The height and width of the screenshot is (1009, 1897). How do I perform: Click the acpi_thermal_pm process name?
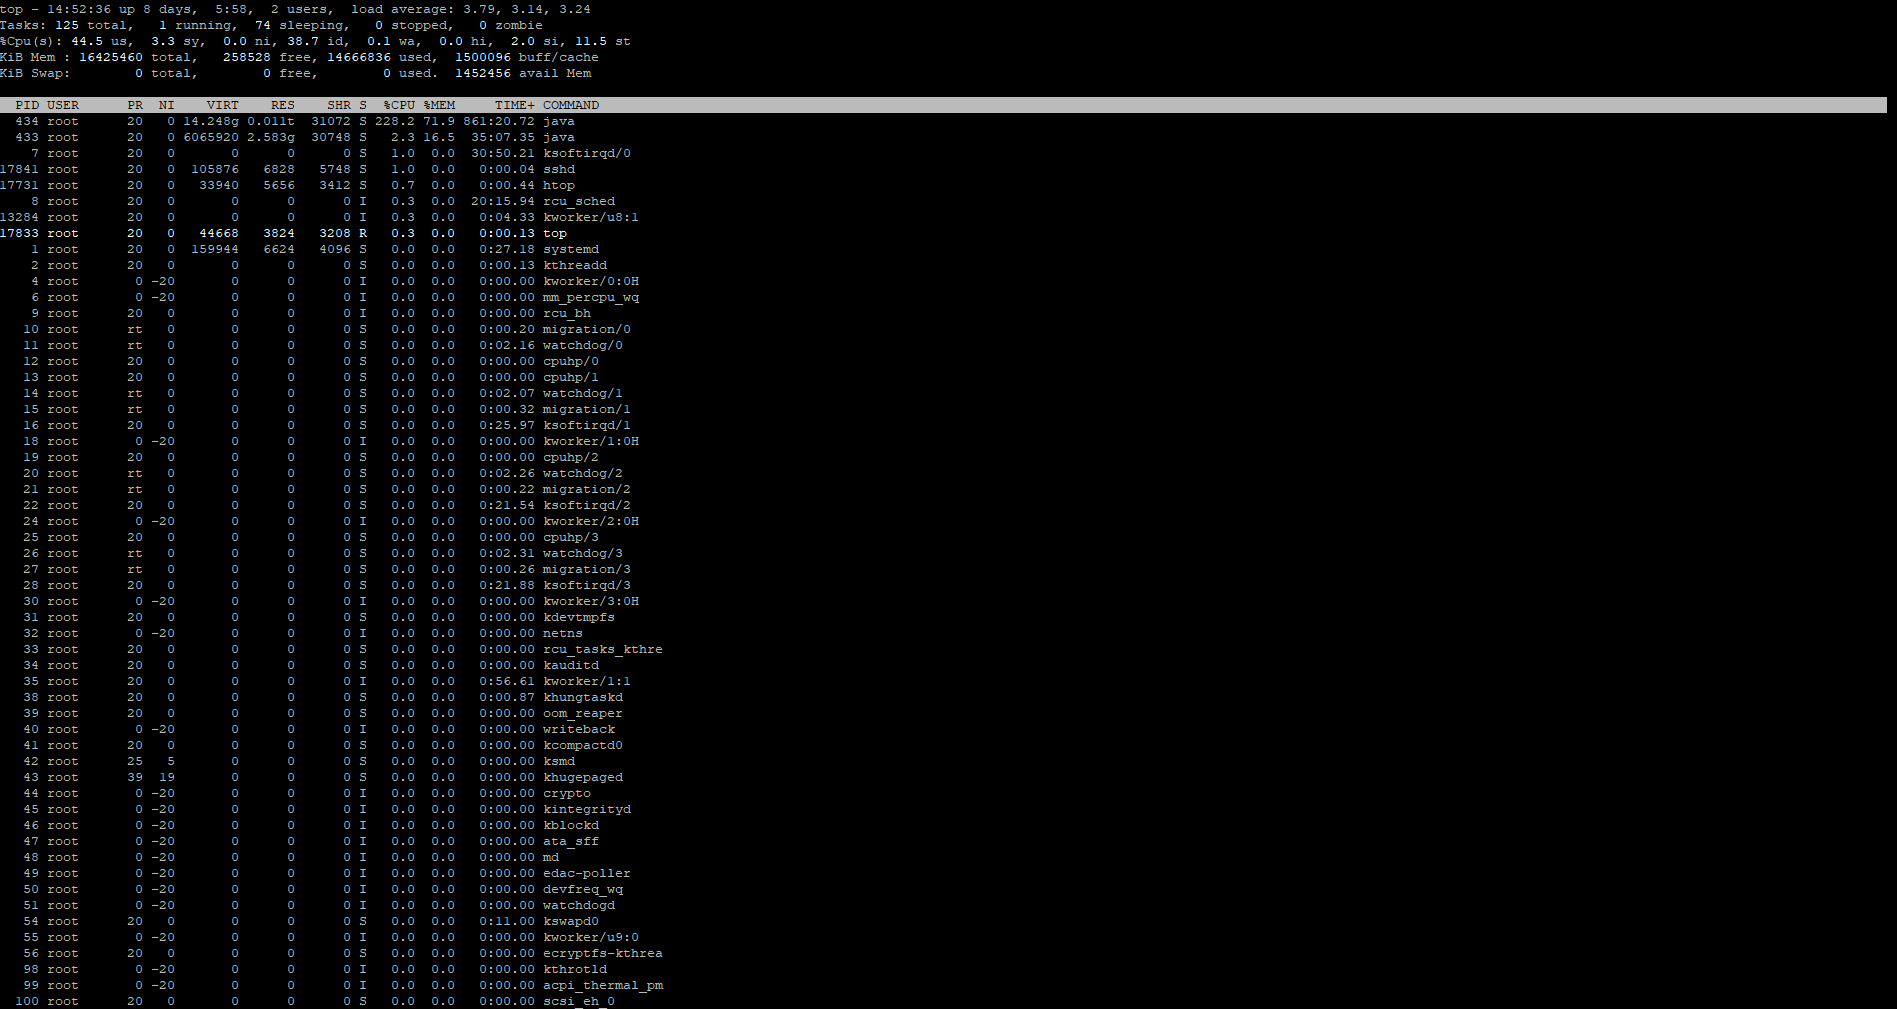pos(602,985)
